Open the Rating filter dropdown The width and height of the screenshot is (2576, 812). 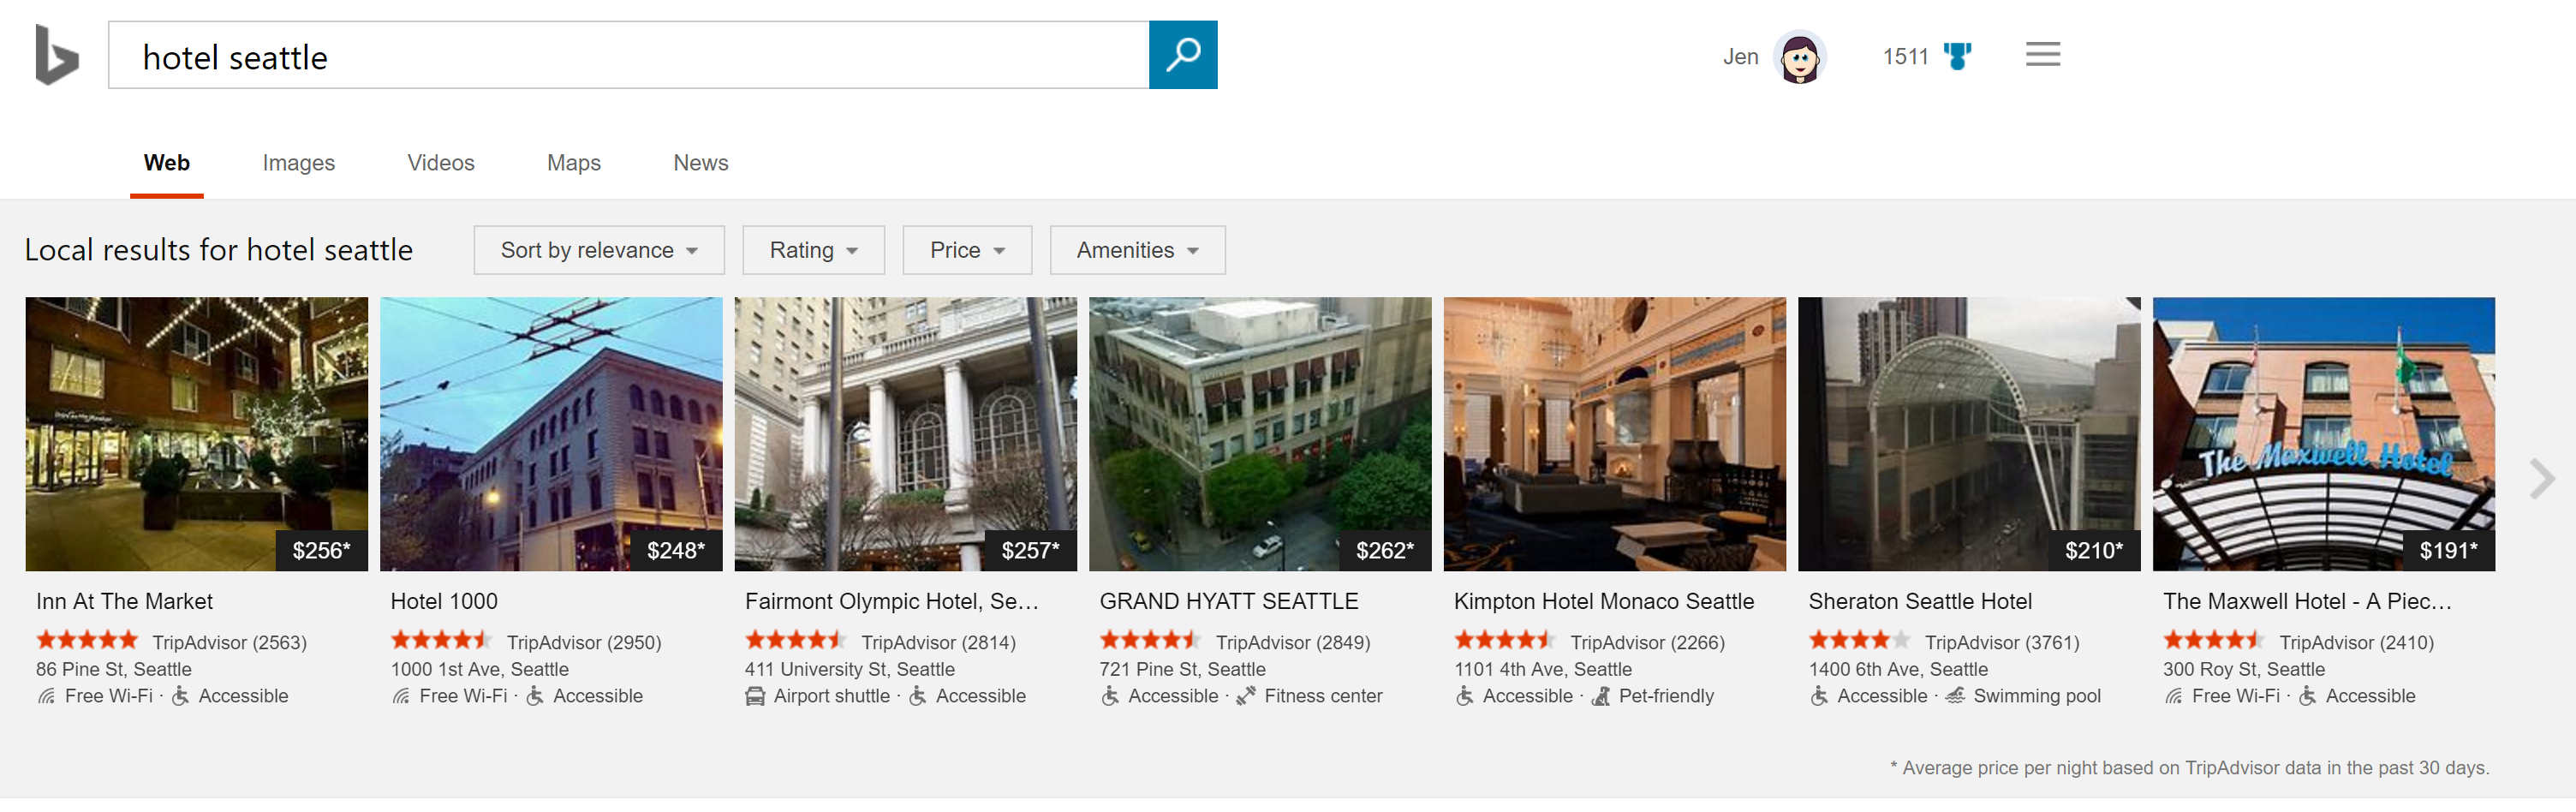click(x=813, y=250)
